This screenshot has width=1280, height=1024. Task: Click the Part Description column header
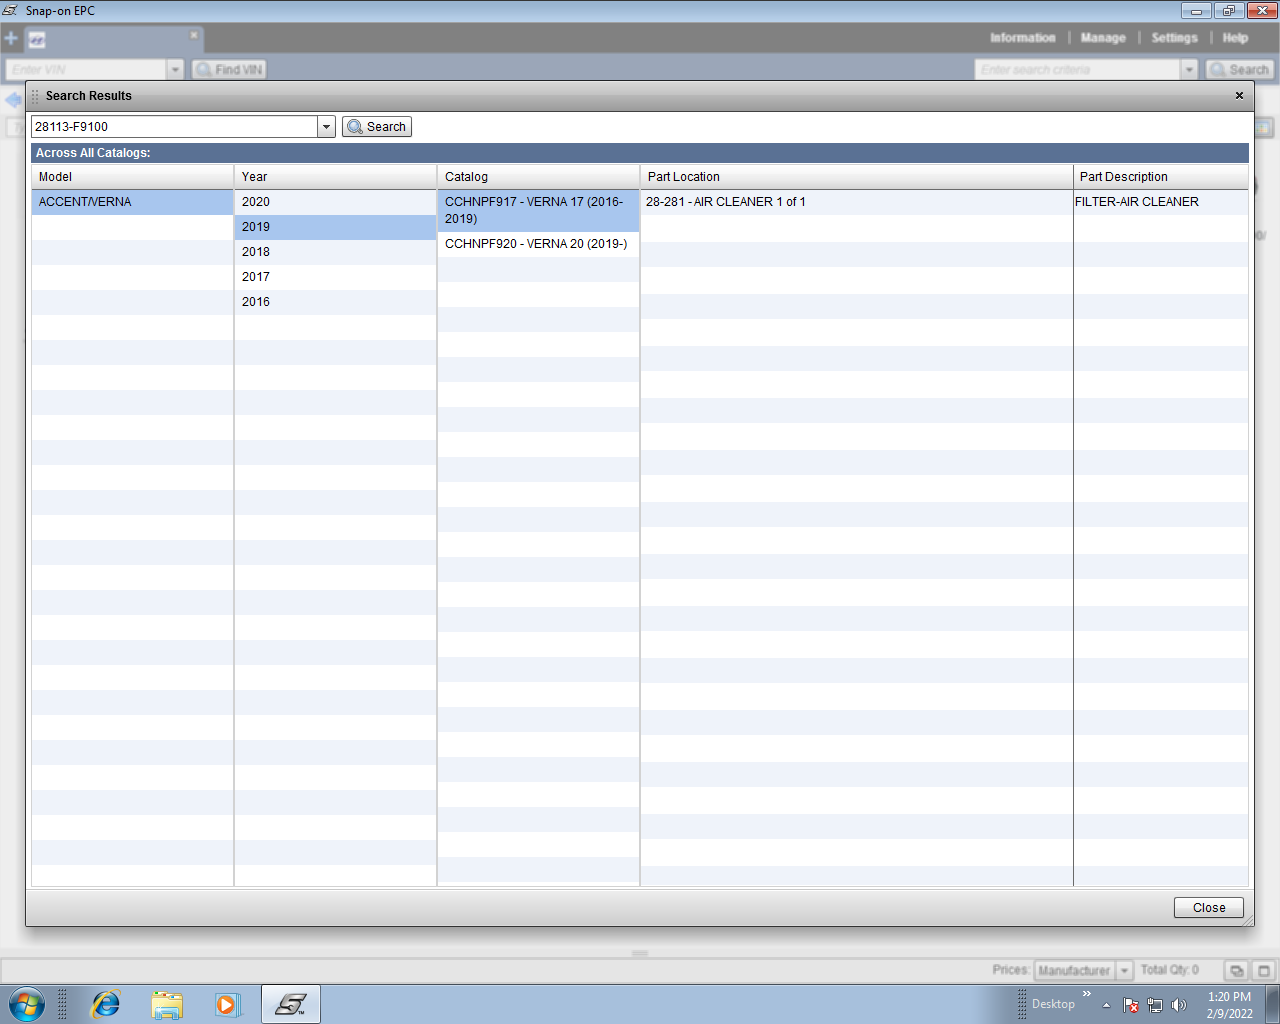pos(1160,177)
